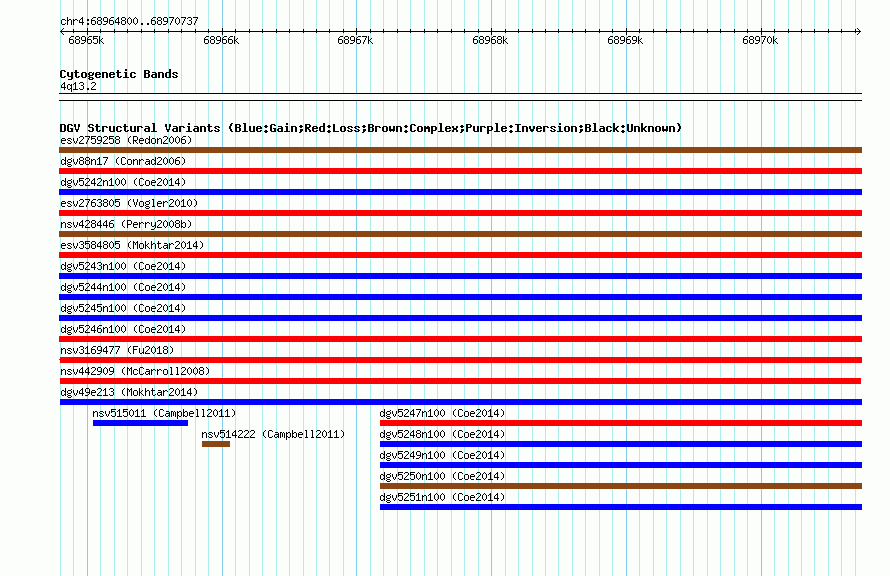This screenshot has width=890, height=576.
Task: Open the esv2763805 (Vogler2010) label
Action: (129, 203)
